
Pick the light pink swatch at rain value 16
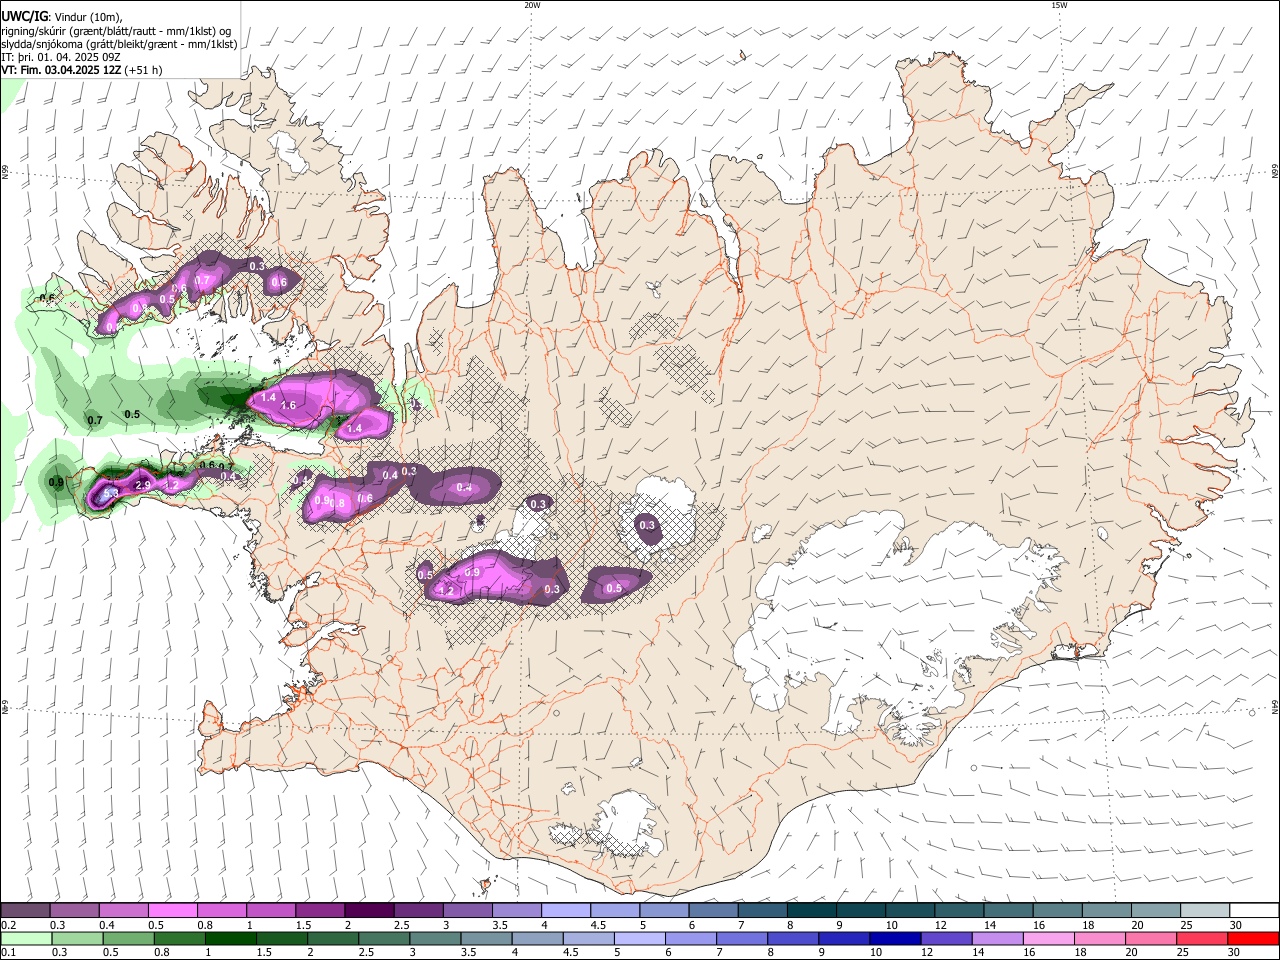[x=1048, y=939]
